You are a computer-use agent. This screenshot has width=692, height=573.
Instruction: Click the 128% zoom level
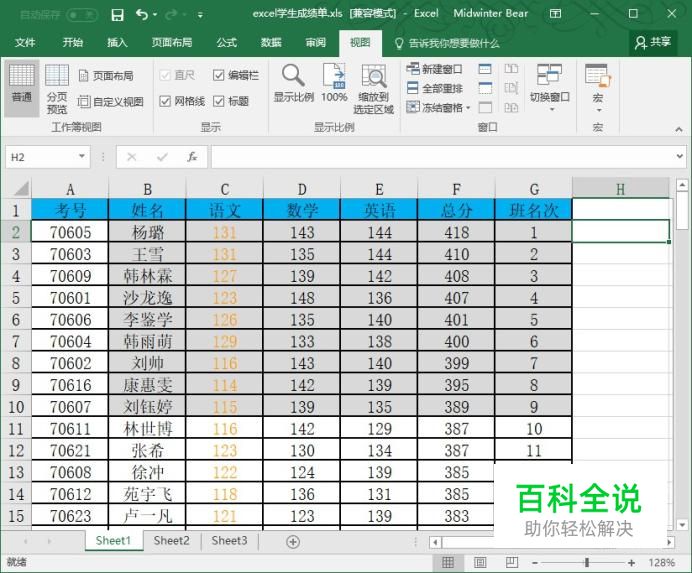tap(662, 562)
